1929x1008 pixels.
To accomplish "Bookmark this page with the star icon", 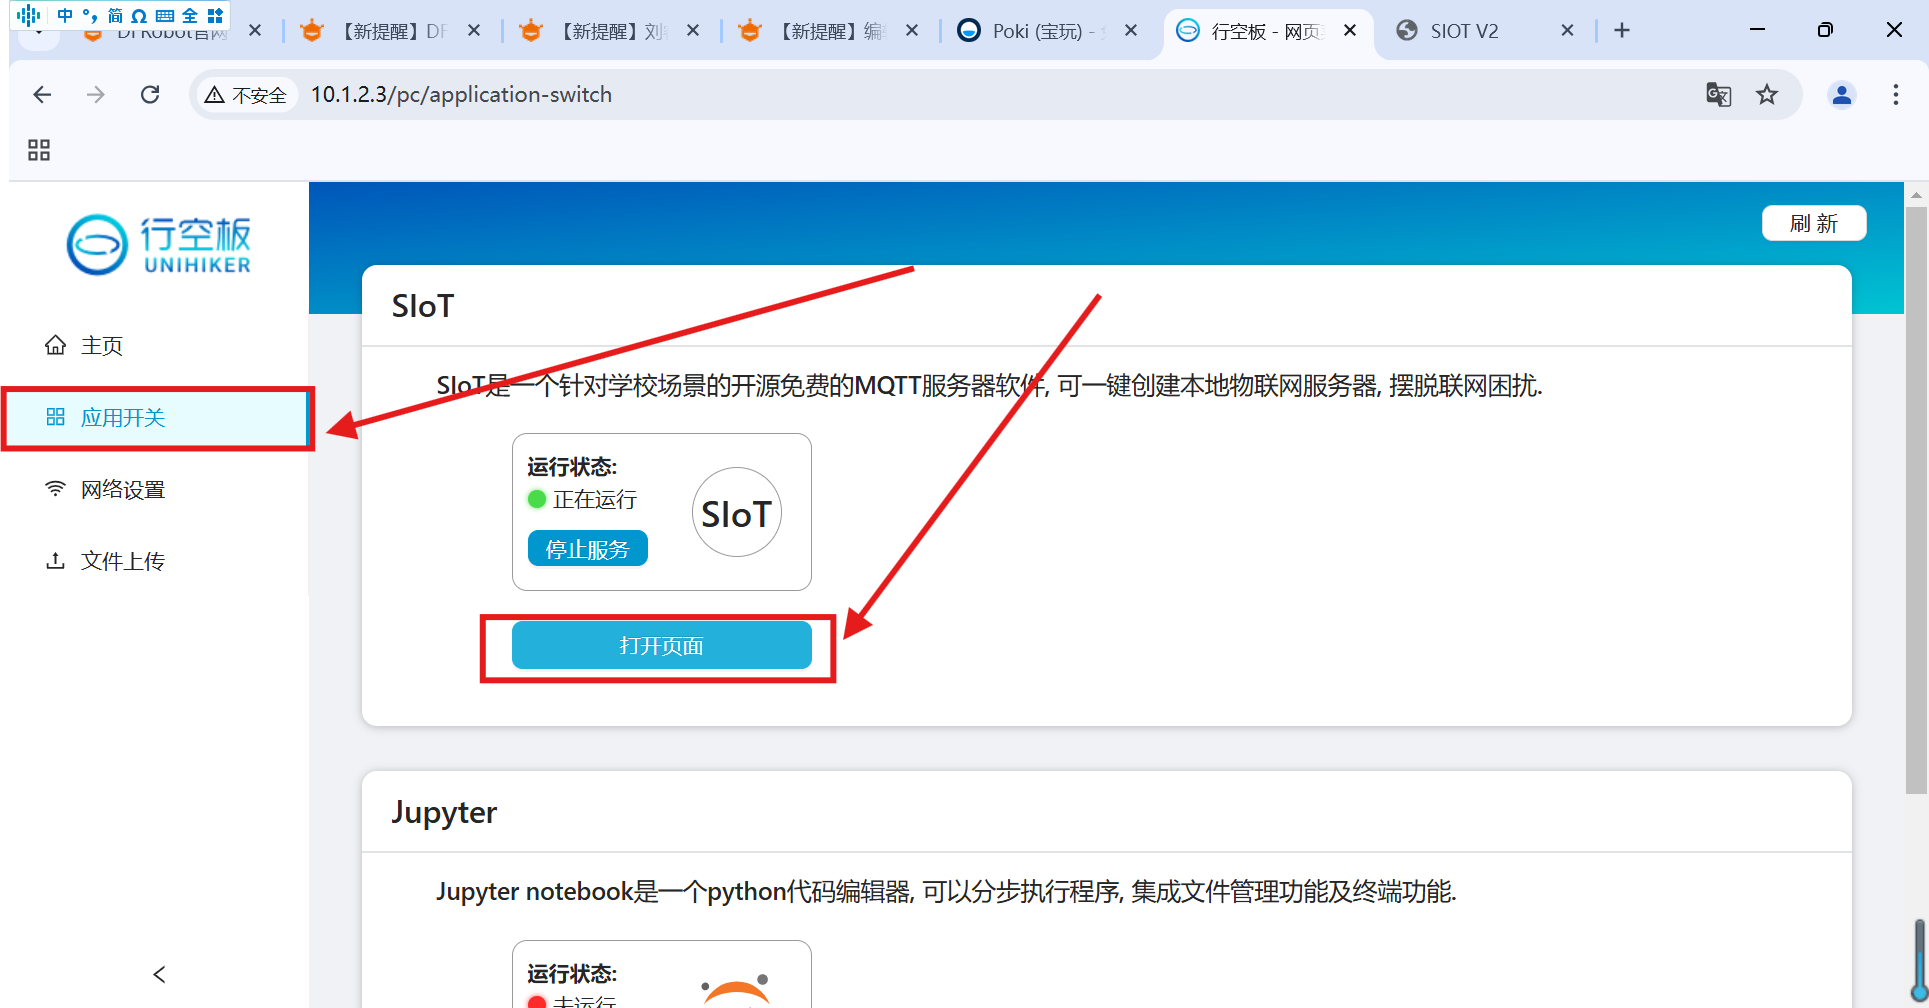I will click(x=1767, y=95).
